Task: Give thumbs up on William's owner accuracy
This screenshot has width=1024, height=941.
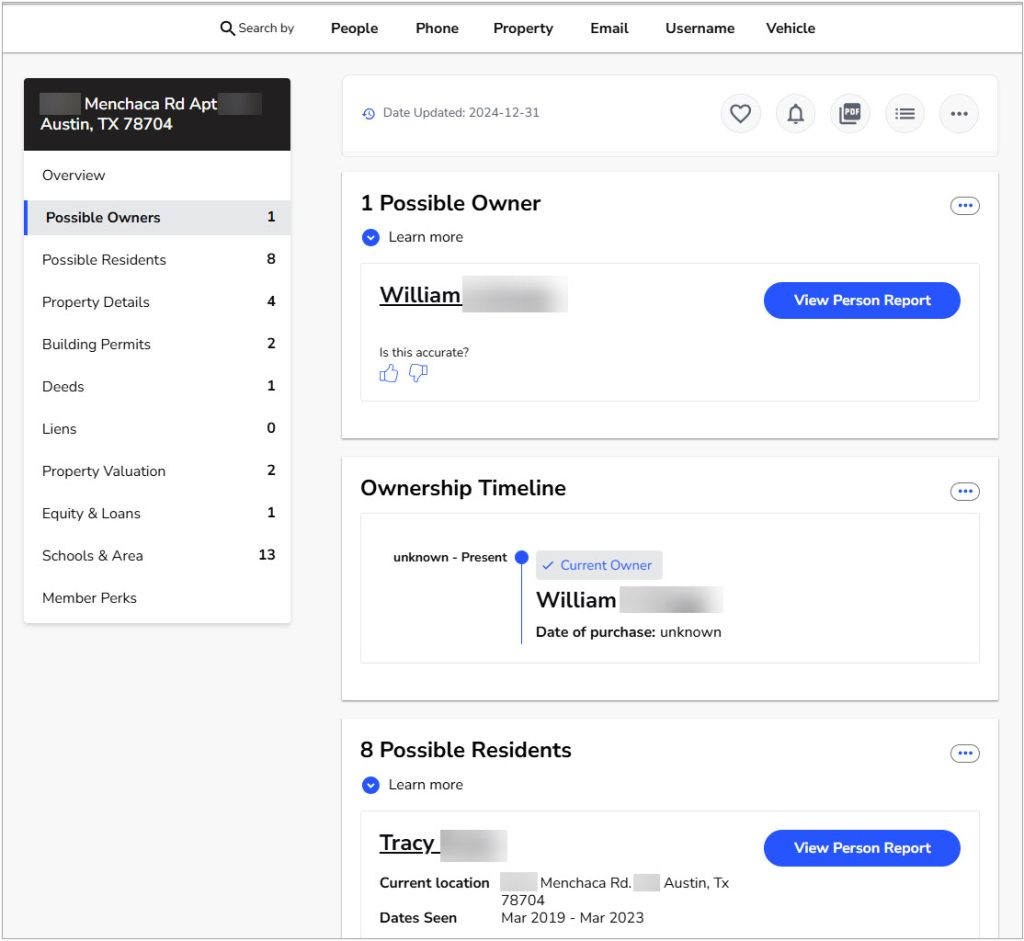Action: click(389, 373)
